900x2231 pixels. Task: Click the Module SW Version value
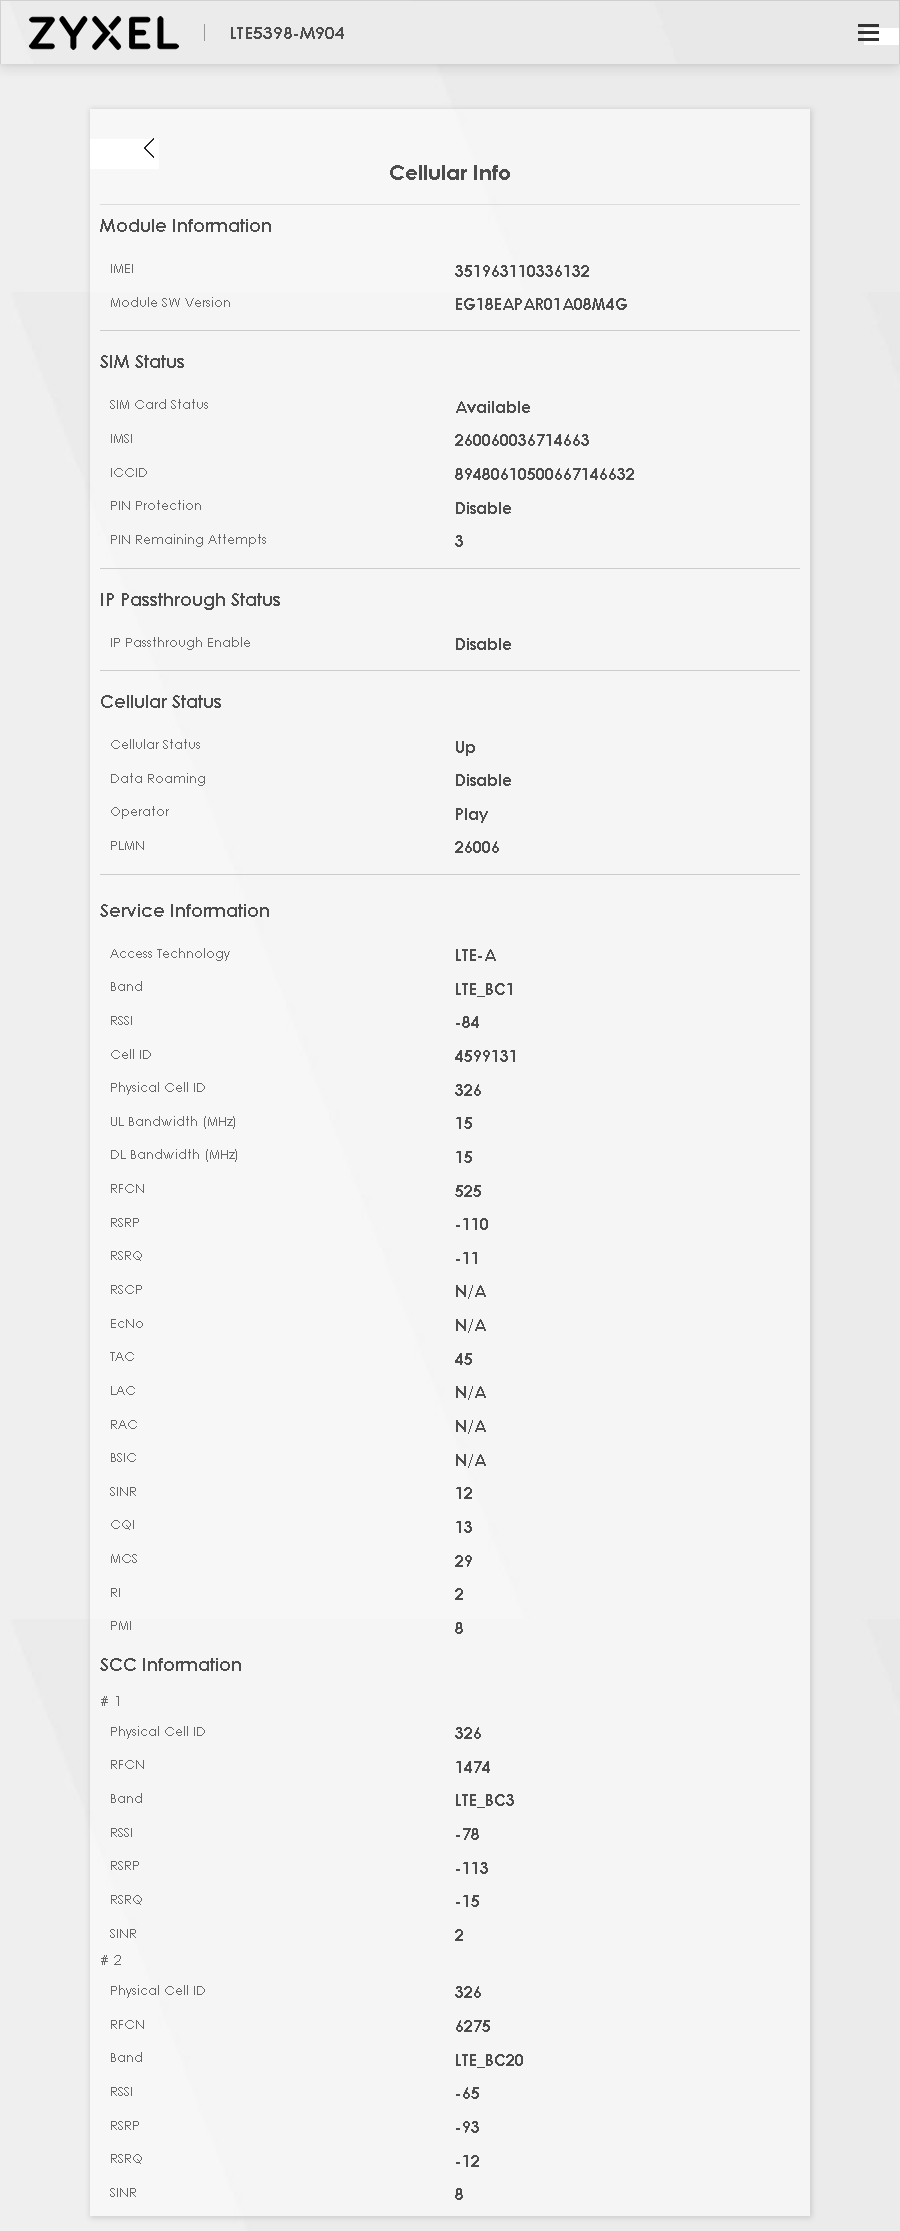(541, 304)
